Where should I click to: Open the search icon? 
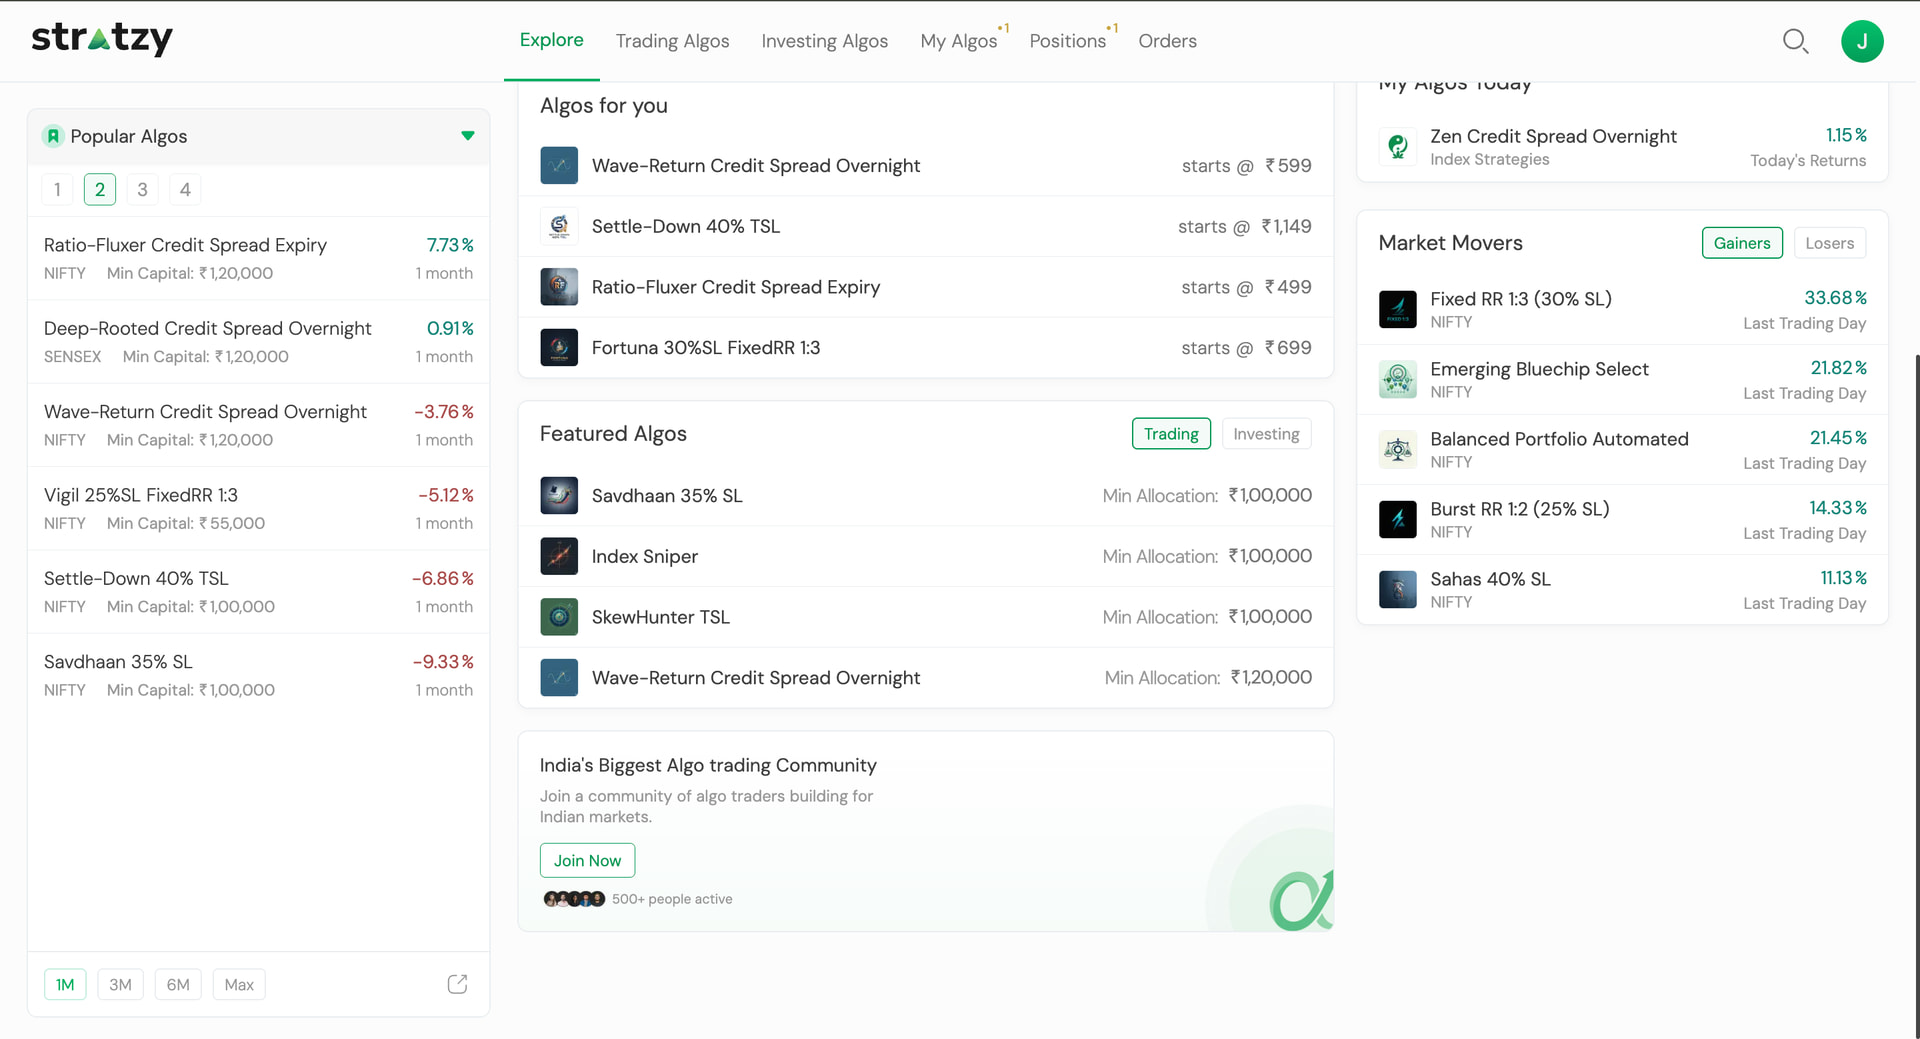[1796, 41]
